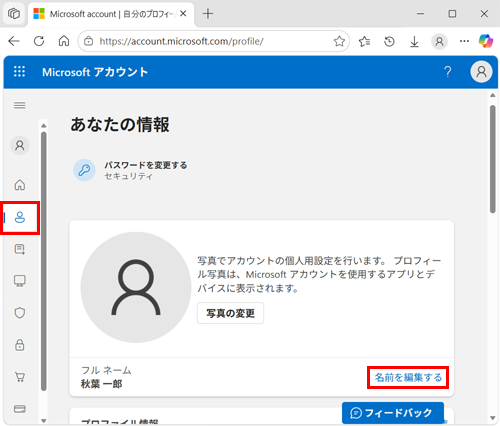Click the name 秋葉 一郎
This screenshot has width=500, height=426.
102,384
